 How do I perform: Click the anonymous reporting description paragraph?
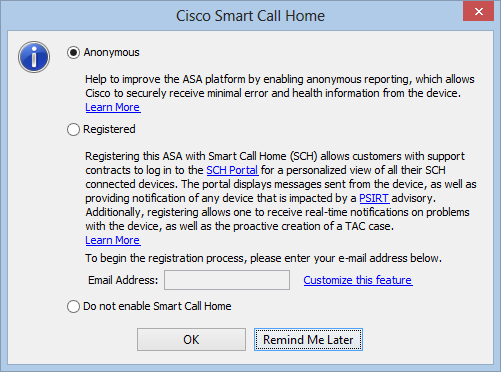click(x=280, y=86)
